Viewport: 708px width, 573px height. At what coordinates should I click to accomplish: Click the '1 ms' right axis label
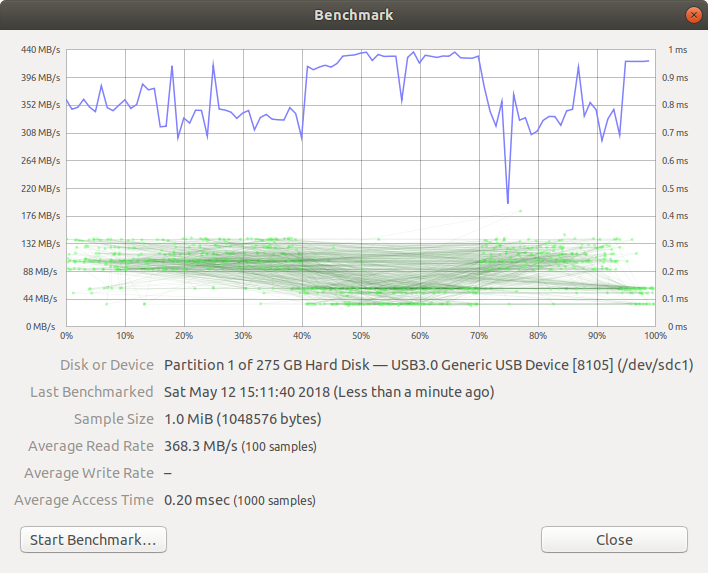pos(678,50)
